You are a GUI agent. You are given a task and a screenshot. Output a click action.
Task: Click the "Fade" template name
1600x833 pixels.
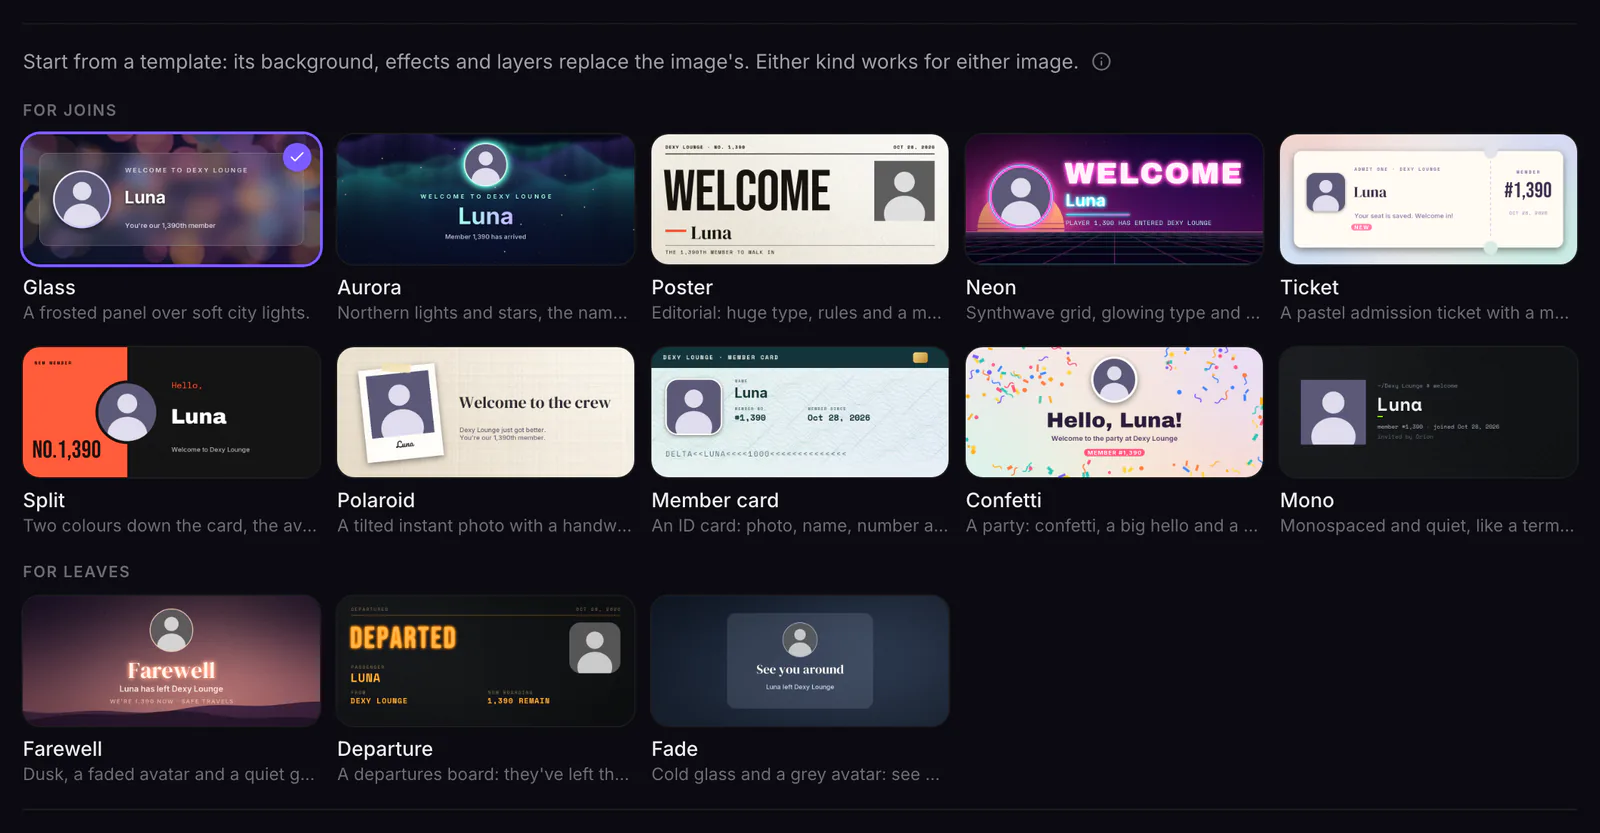[674, 749]
